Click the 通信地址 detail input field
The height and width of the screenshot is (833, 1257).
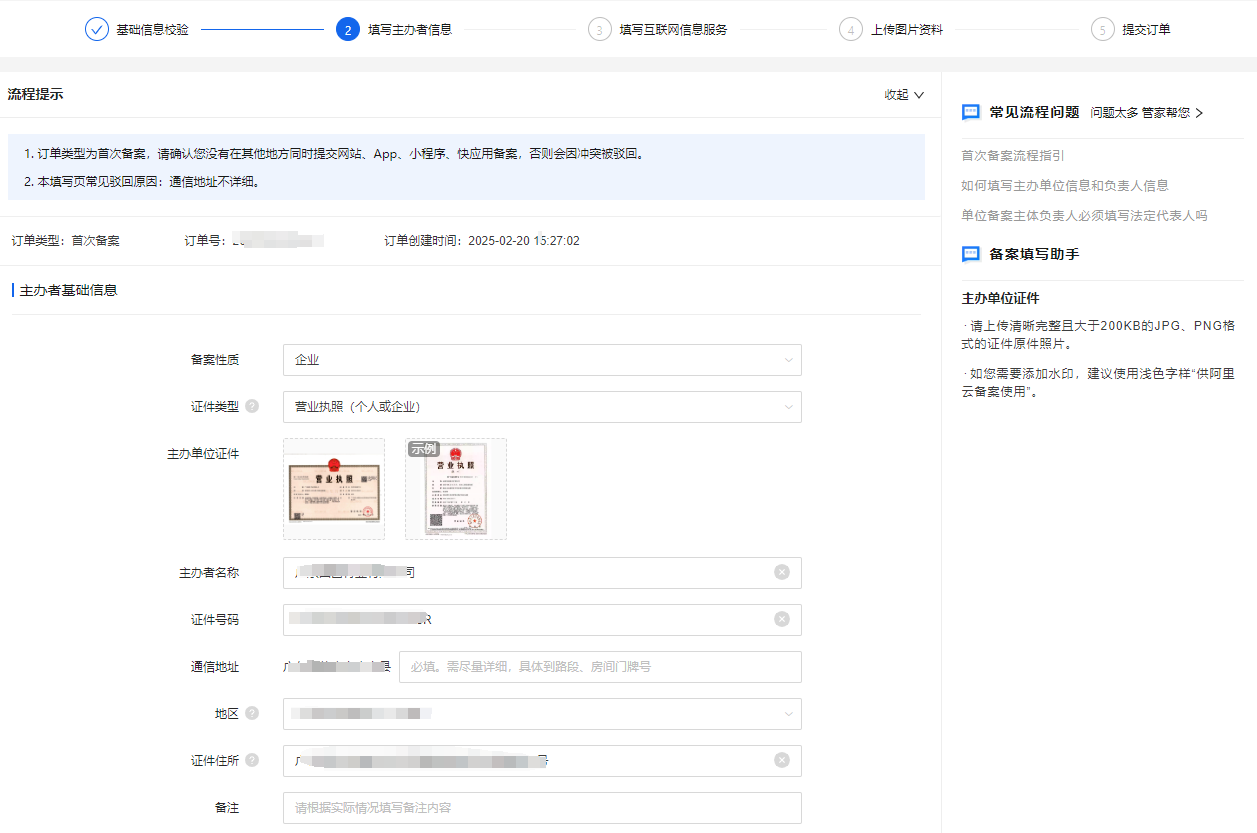(x=600, y=666)
